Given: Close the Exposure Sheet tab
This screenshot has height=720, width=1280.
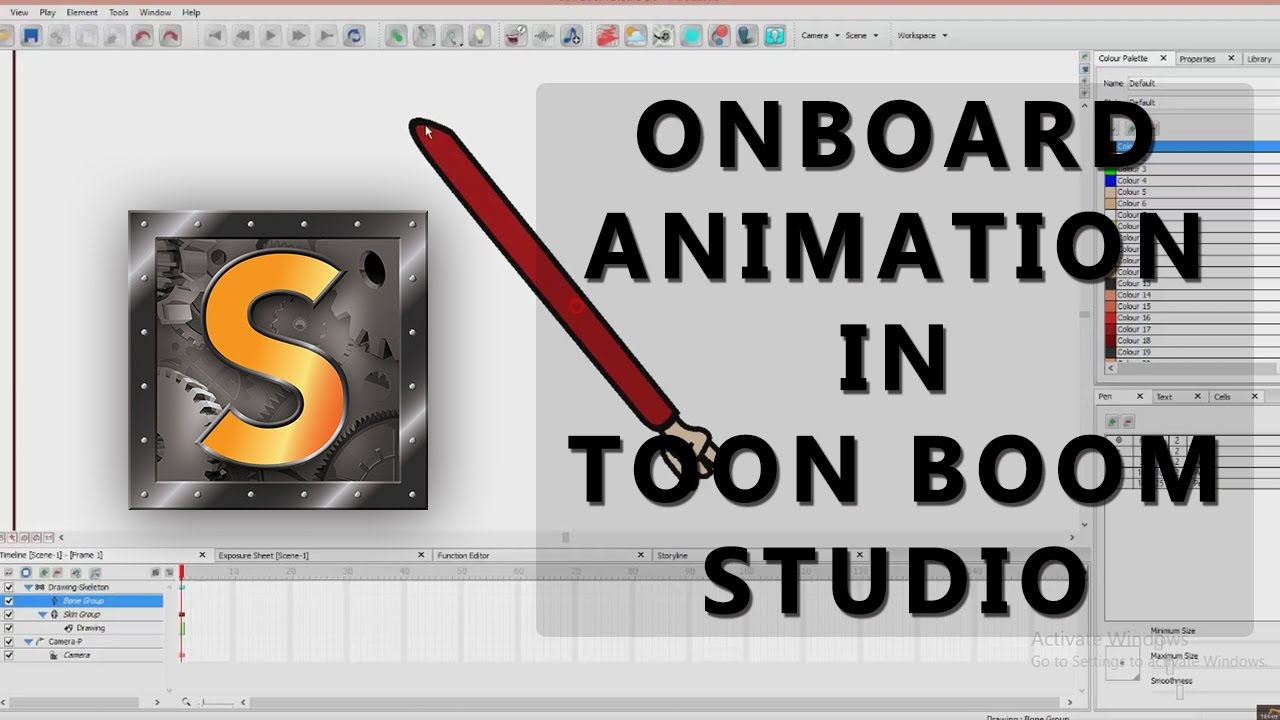Looking at the screenshot, I should 423,555.
